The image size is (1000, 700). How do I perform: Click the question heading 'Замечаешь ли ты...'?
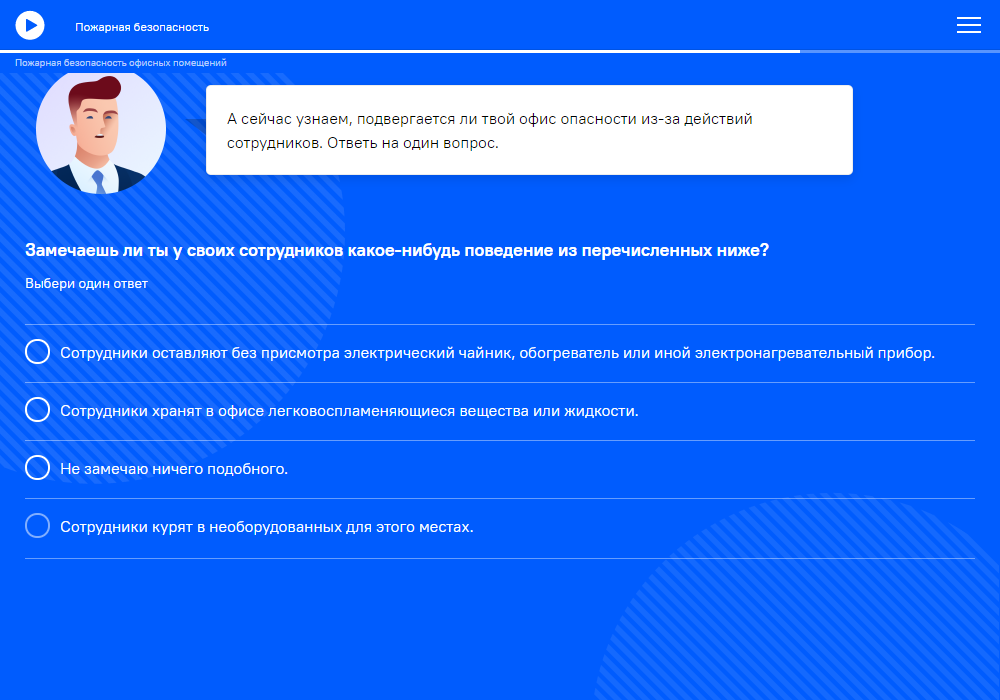(x=397, y=250)
